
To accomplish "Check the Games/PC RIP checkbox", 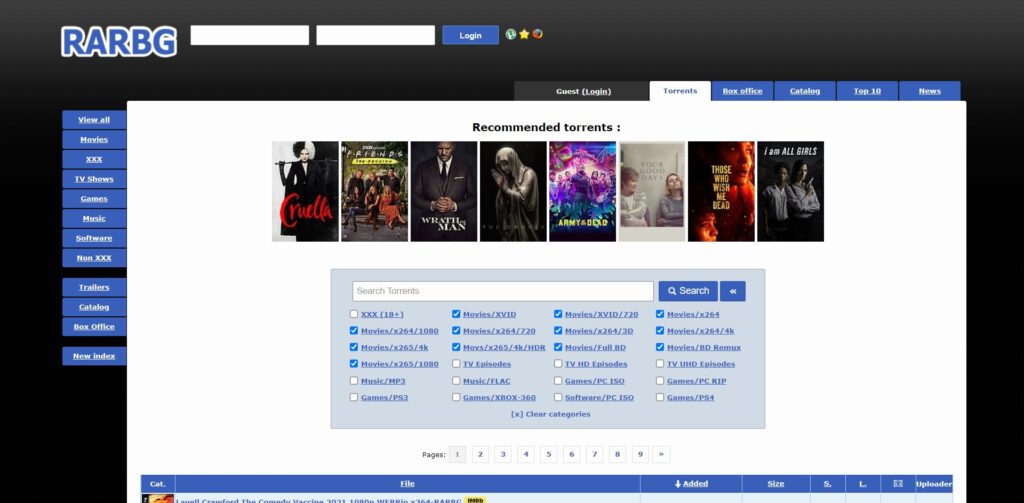I will (660, 381).
